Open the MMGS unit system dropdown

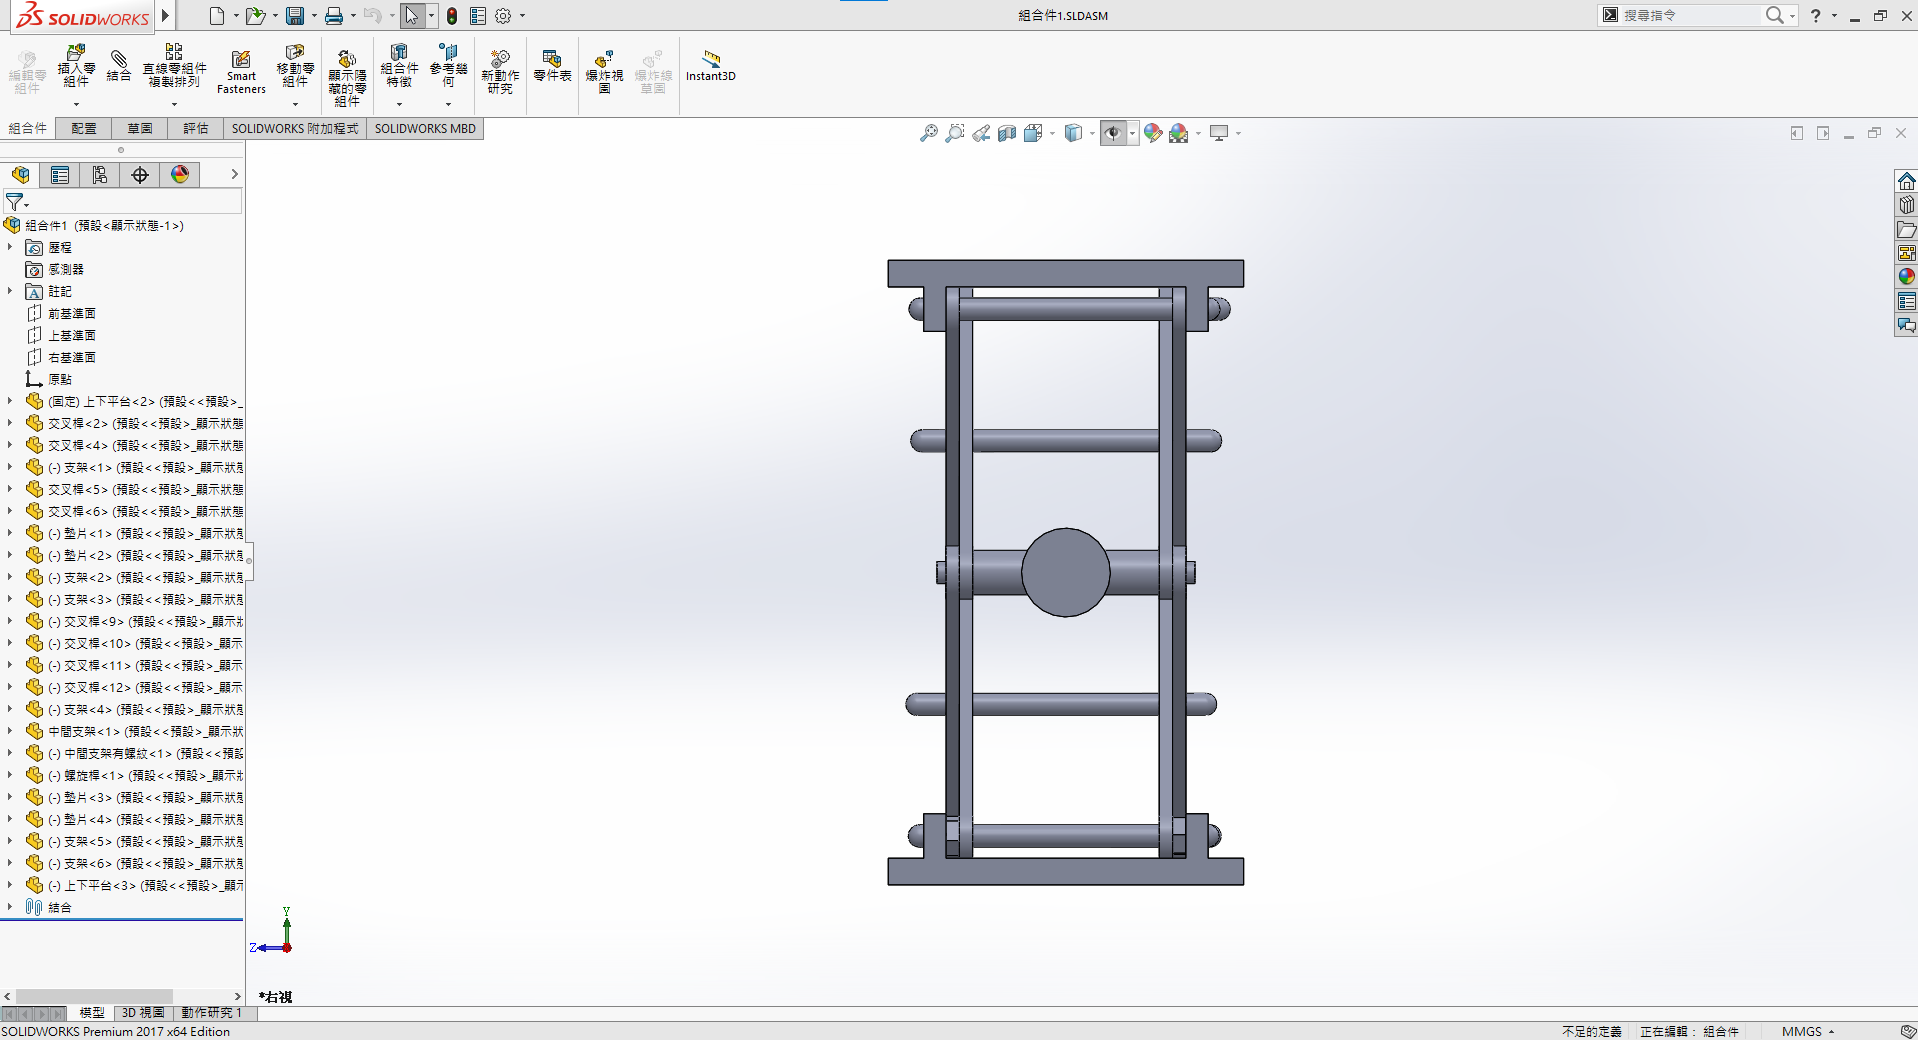(1808, 1031)
